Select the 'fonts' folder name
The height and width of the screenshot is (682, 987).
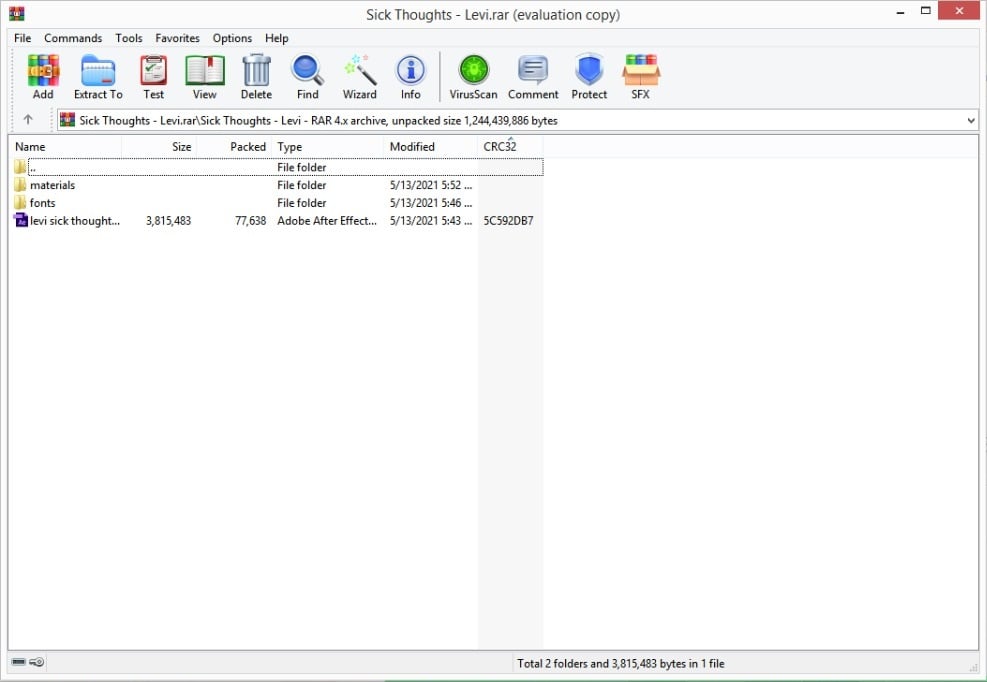42,203
